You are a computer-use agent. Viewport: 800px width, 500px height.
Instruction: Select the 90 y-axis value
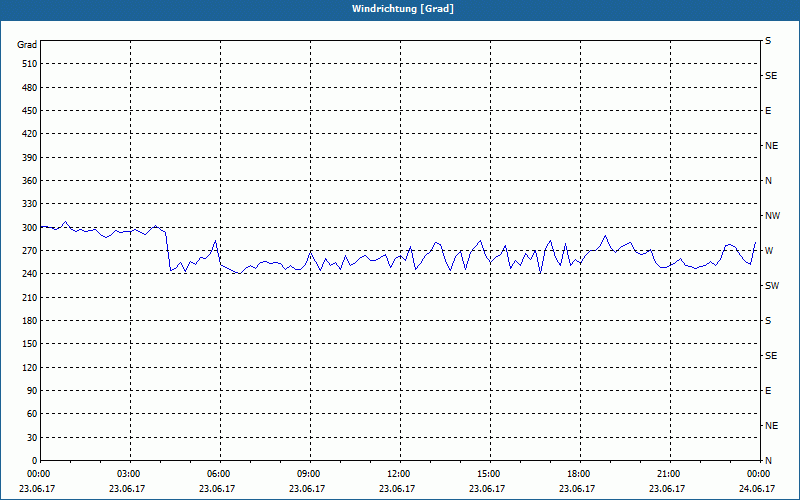point(32,391)
